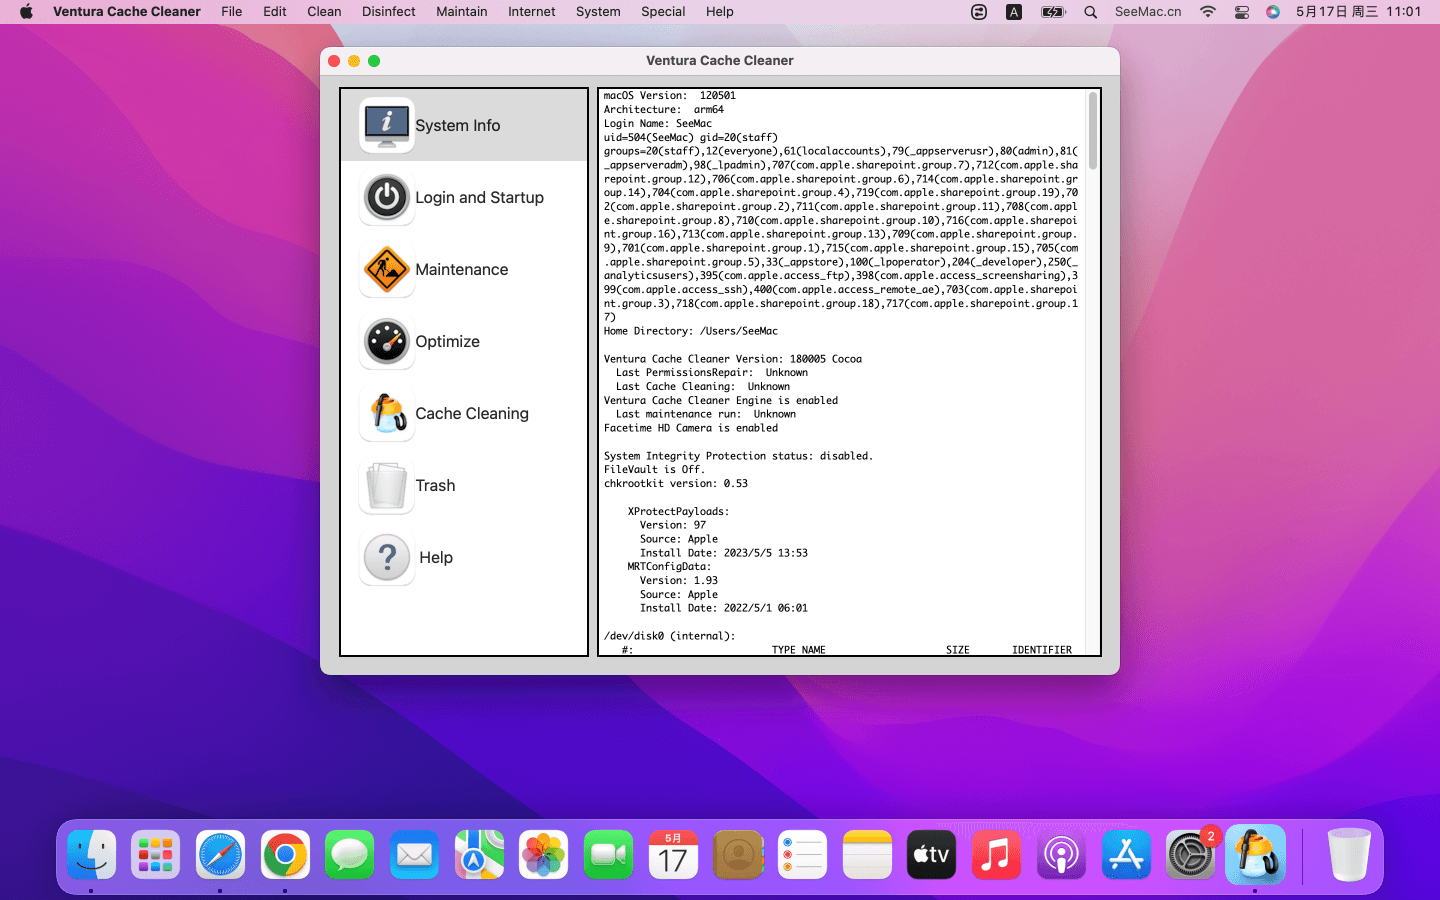Select the Login and Startup label
Image resolution: width=1440 pixels, height=900 pixels.
tap(480, 197)
